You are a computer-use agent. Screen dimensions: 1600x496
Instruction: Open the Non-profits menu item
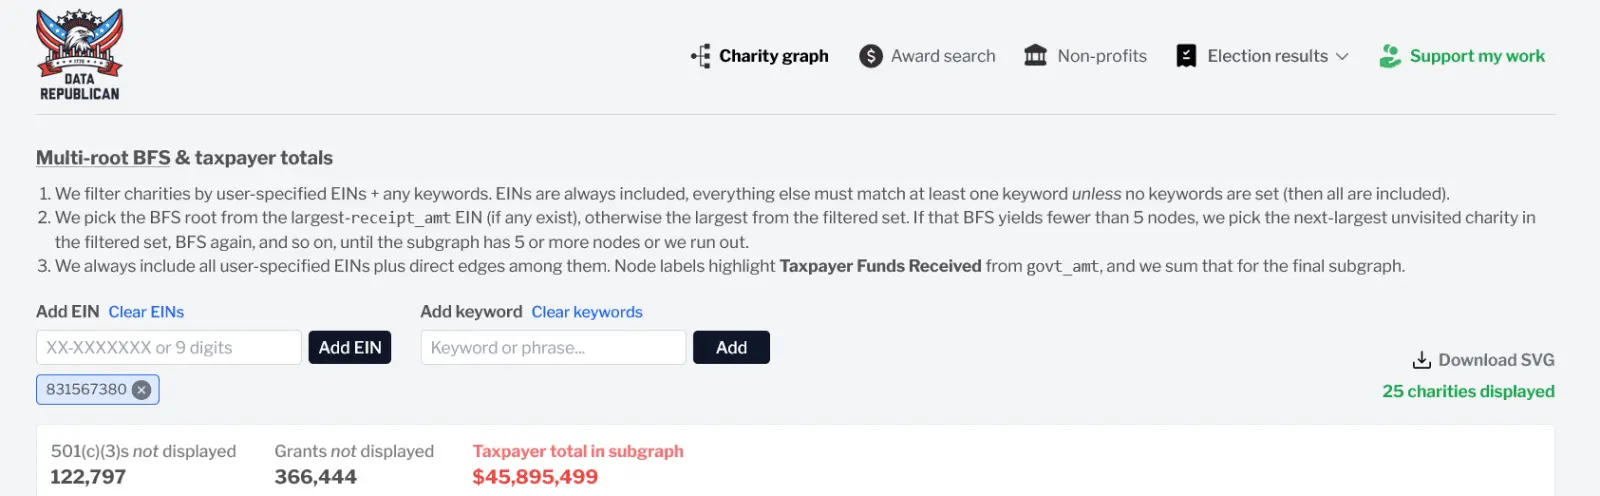coord(1102,56)
